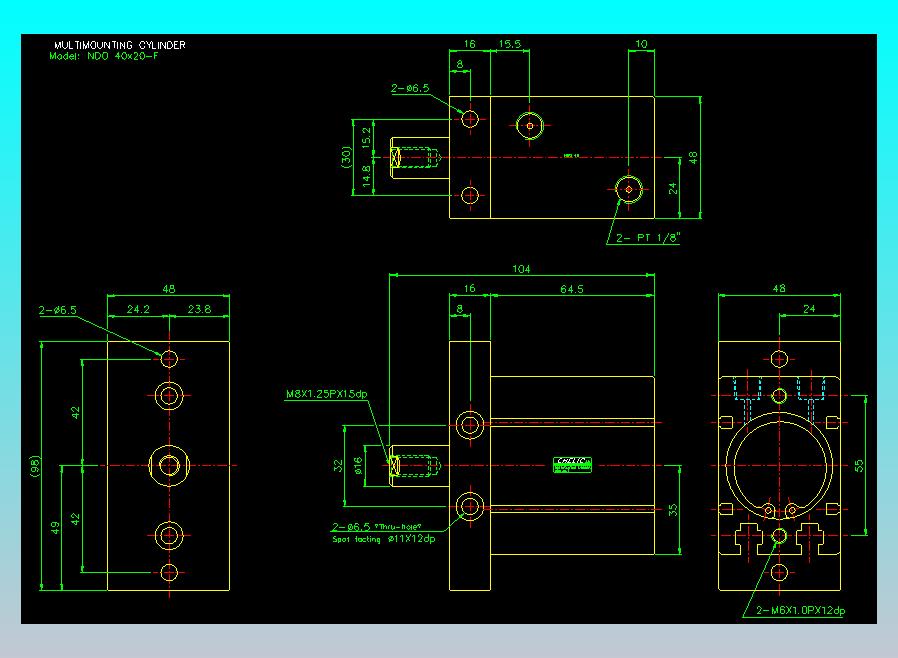Image resolution: width=898 pixels, height=658 pixels.
Task: Select the '2- PT 1/8"' port callout
Action: (x=648, y=238)
